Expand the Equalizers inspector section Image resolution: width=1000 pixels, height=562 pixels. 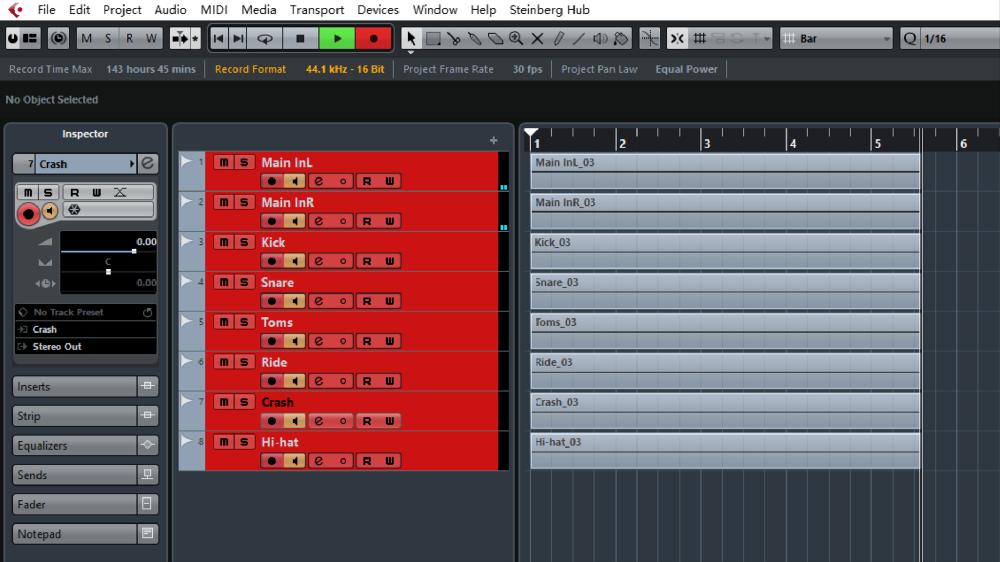pos(75,446)
